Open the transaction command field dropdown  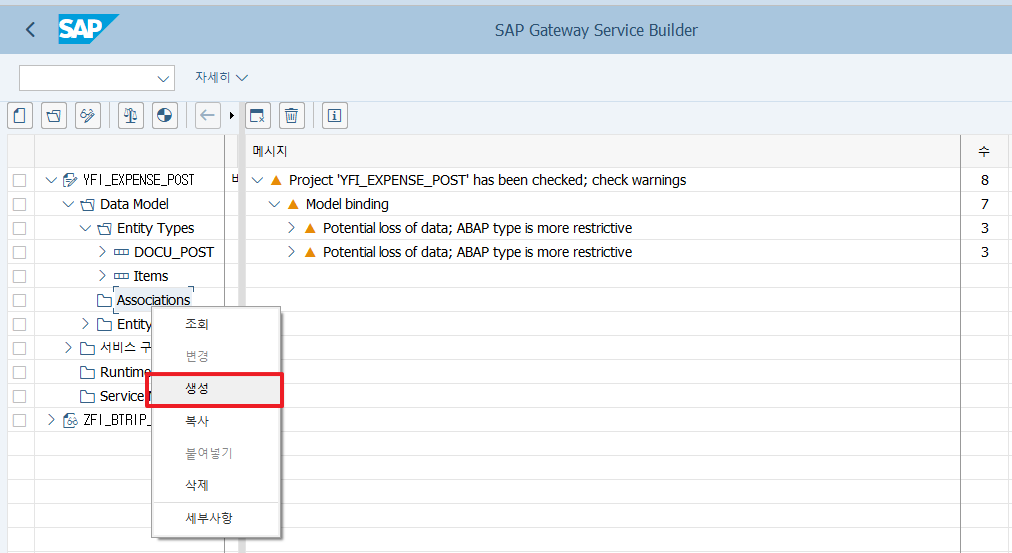(x=163, y=79)
